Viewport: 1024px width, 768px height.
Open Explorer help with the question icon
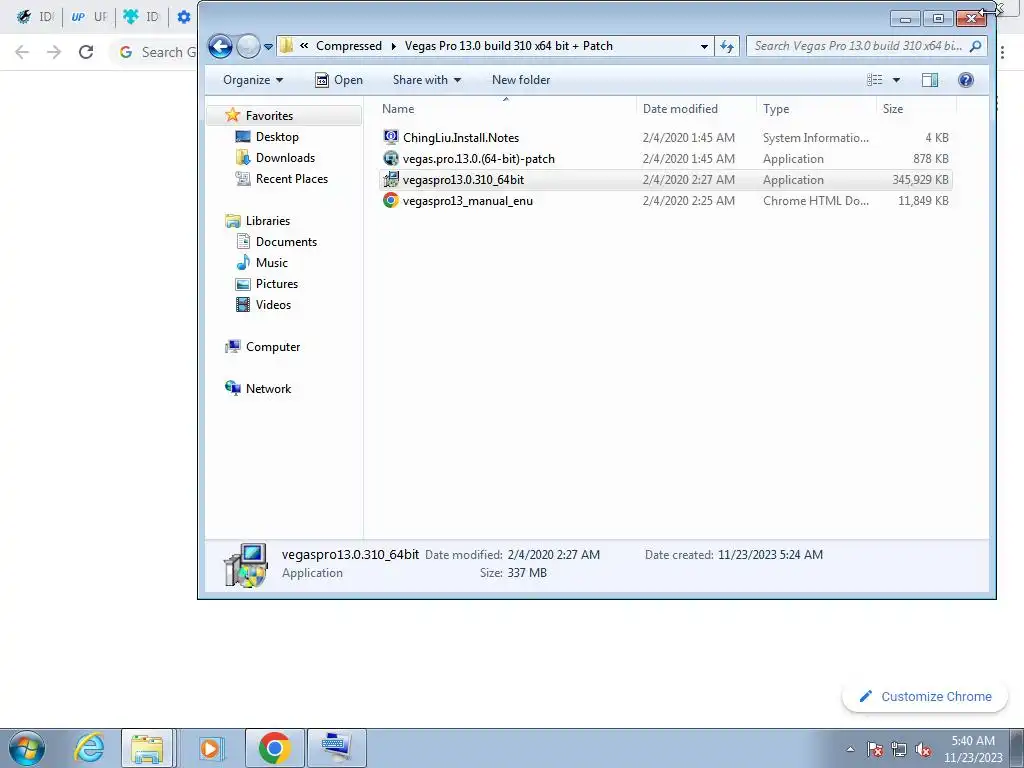coord(966,80)
